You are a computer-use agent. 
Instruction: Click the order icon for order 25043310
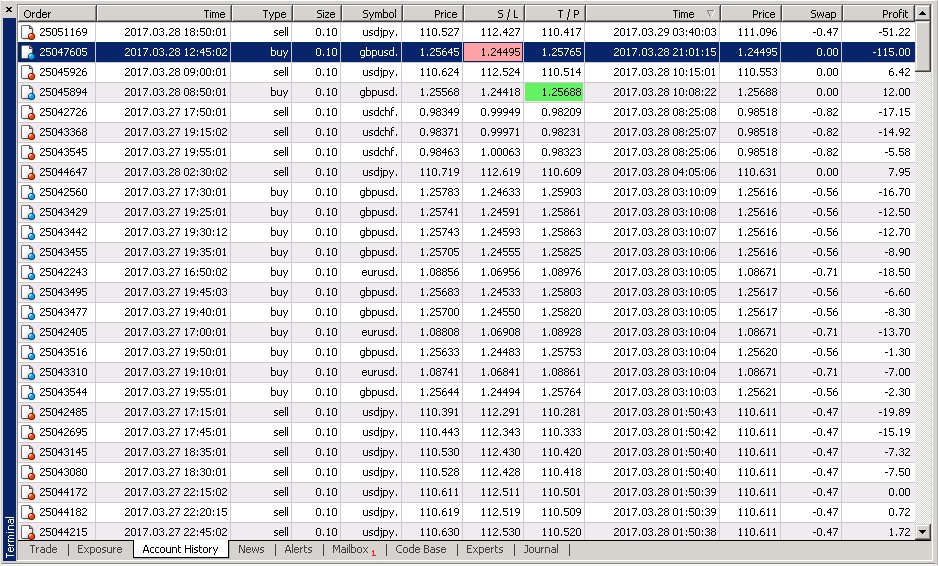28,372
